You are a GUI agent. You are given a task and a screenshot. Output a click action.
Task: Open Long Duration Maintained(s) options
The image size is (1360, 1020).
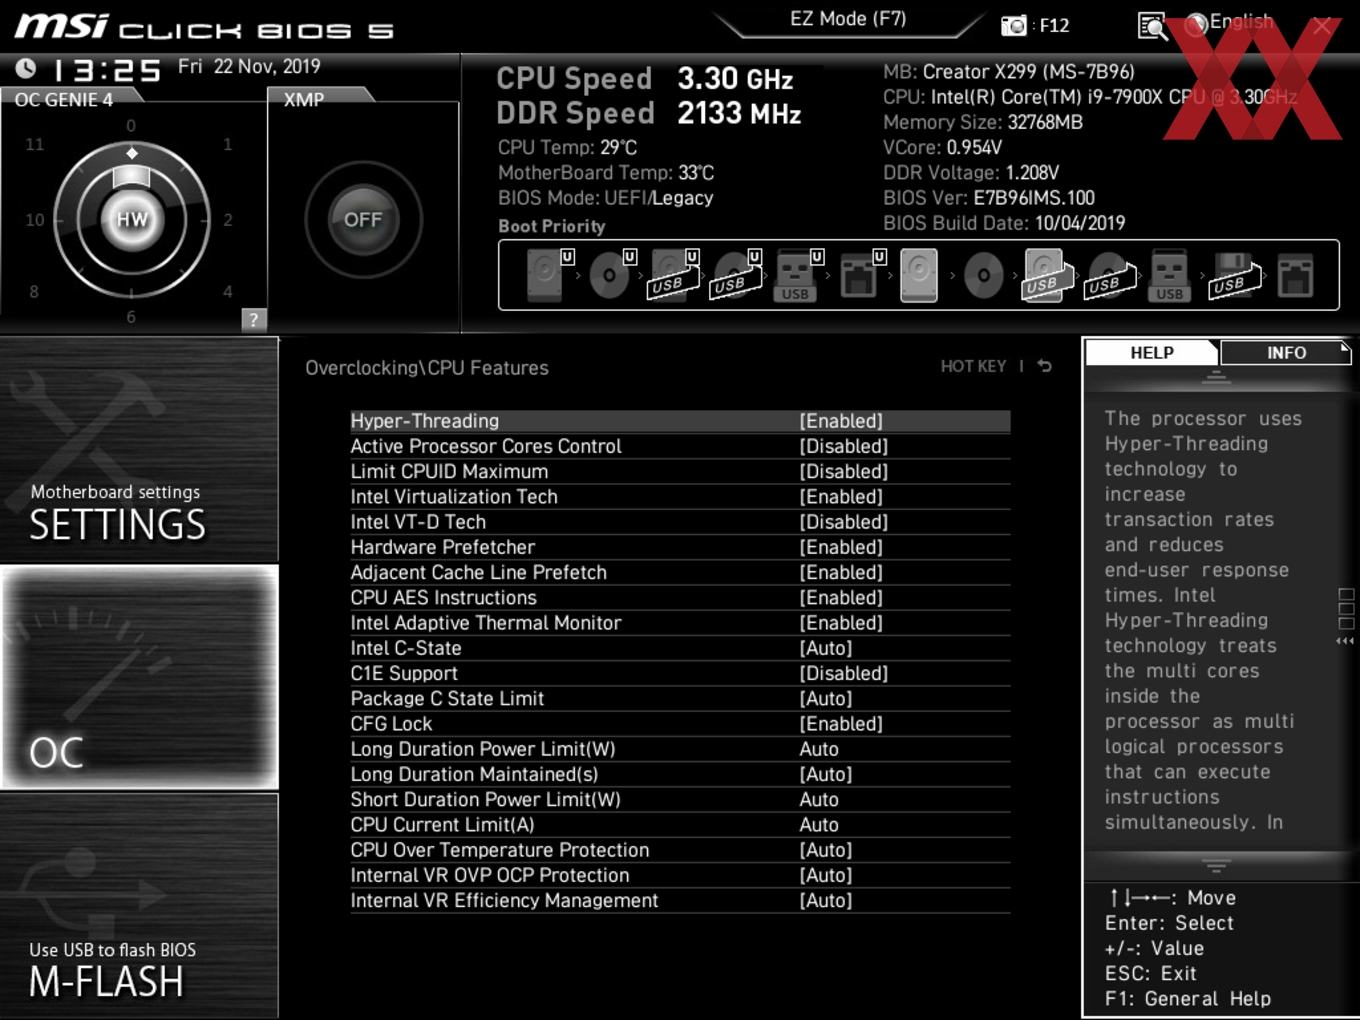[680, 774]
